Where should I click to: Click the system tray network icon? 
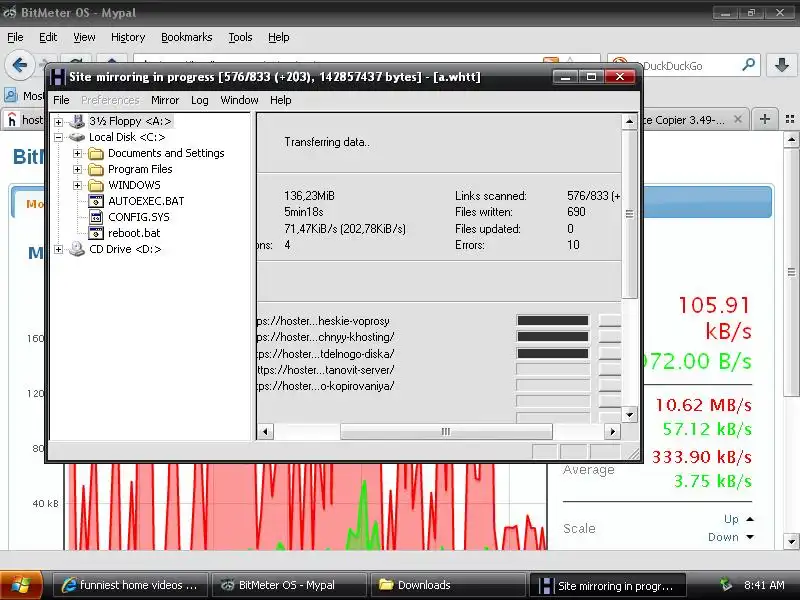[726, 584]
